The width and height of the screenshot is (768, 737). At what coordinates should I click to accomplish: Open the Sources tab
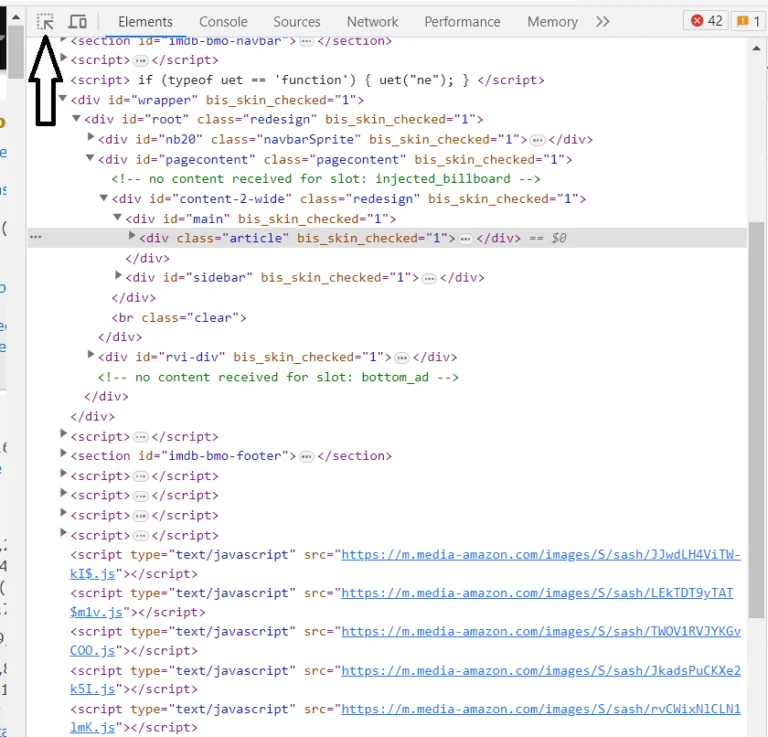tap(297, 22)
